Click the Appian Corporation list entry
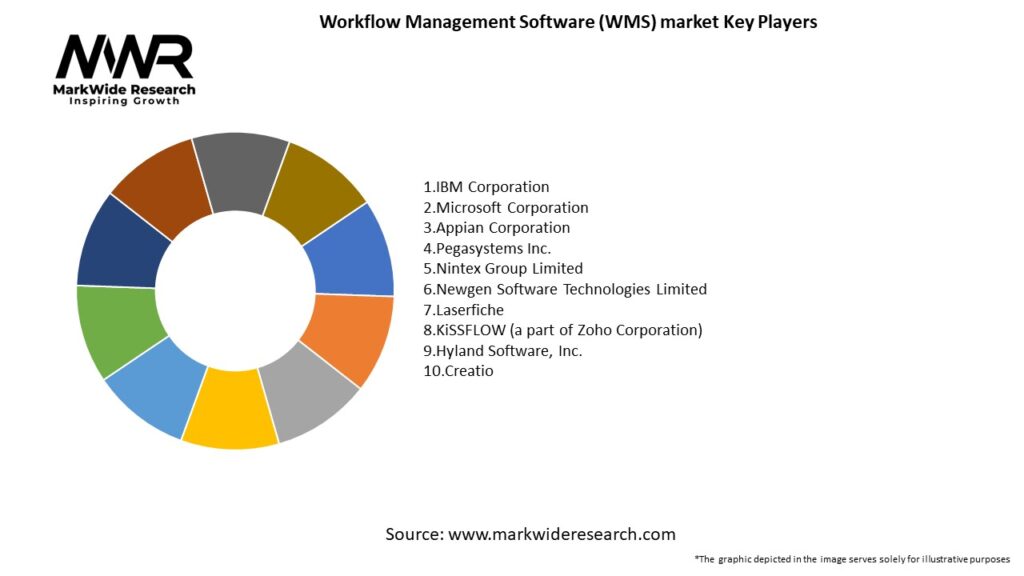 [496, 228]
